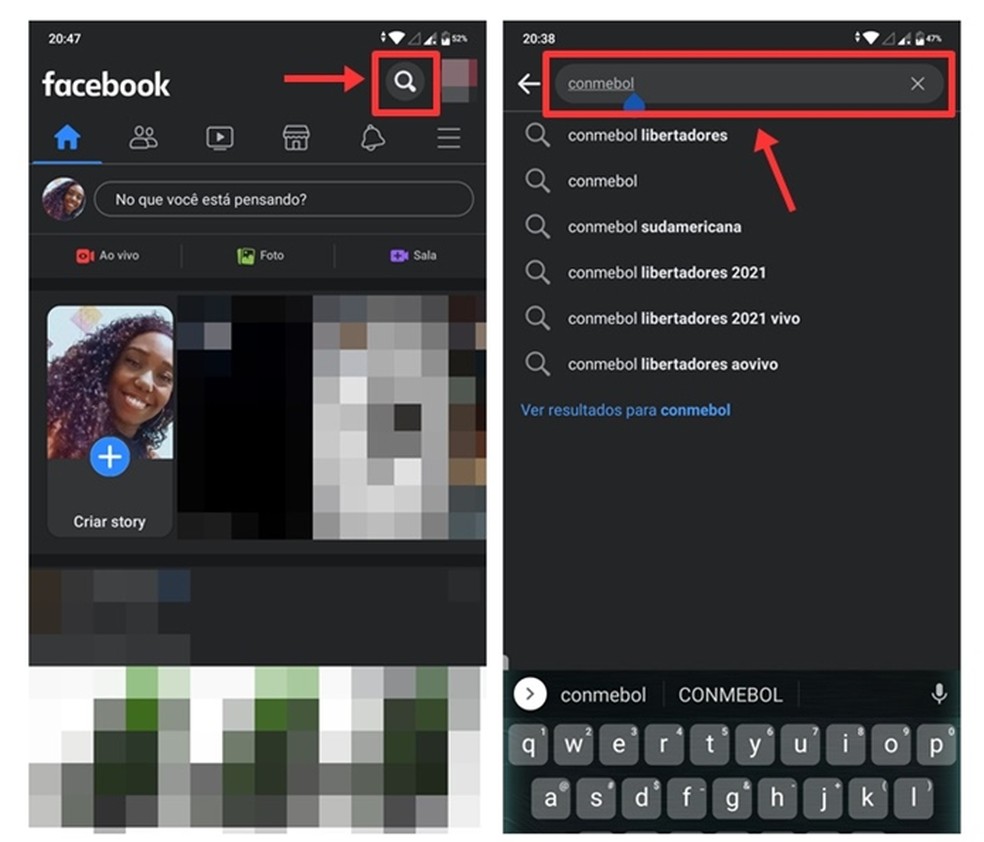Screen dimensions: 984x842
Task: Tap the magnifier icon beside 'conmebol libertadores aovivo'
Action: click(537, 363)
